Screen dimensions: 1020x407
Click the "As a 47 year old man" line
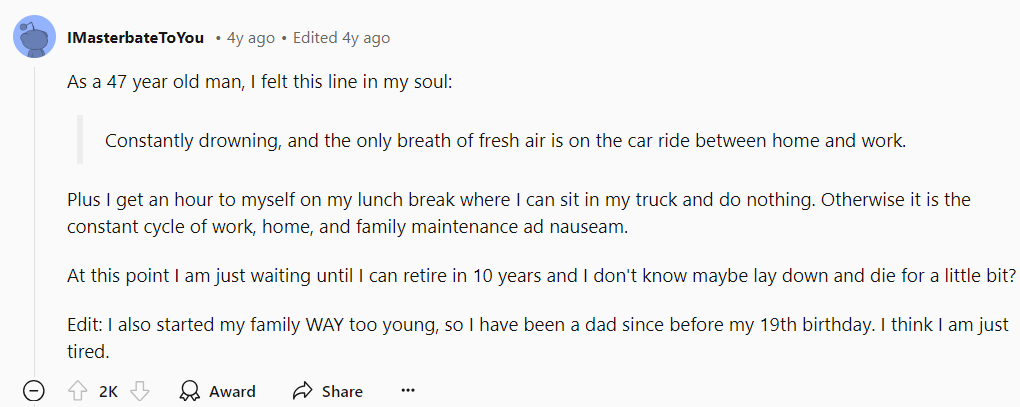(x=259, y=83)
